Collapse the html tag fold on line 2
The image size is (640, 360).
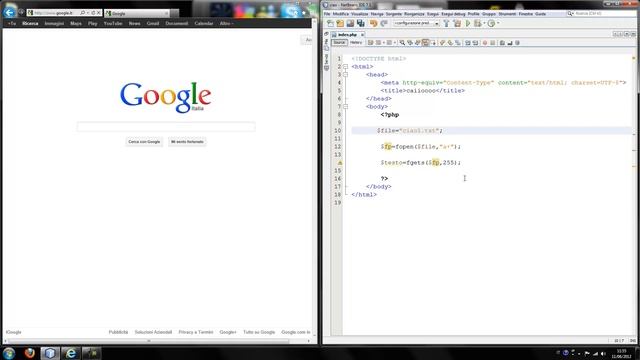[345, 67]
